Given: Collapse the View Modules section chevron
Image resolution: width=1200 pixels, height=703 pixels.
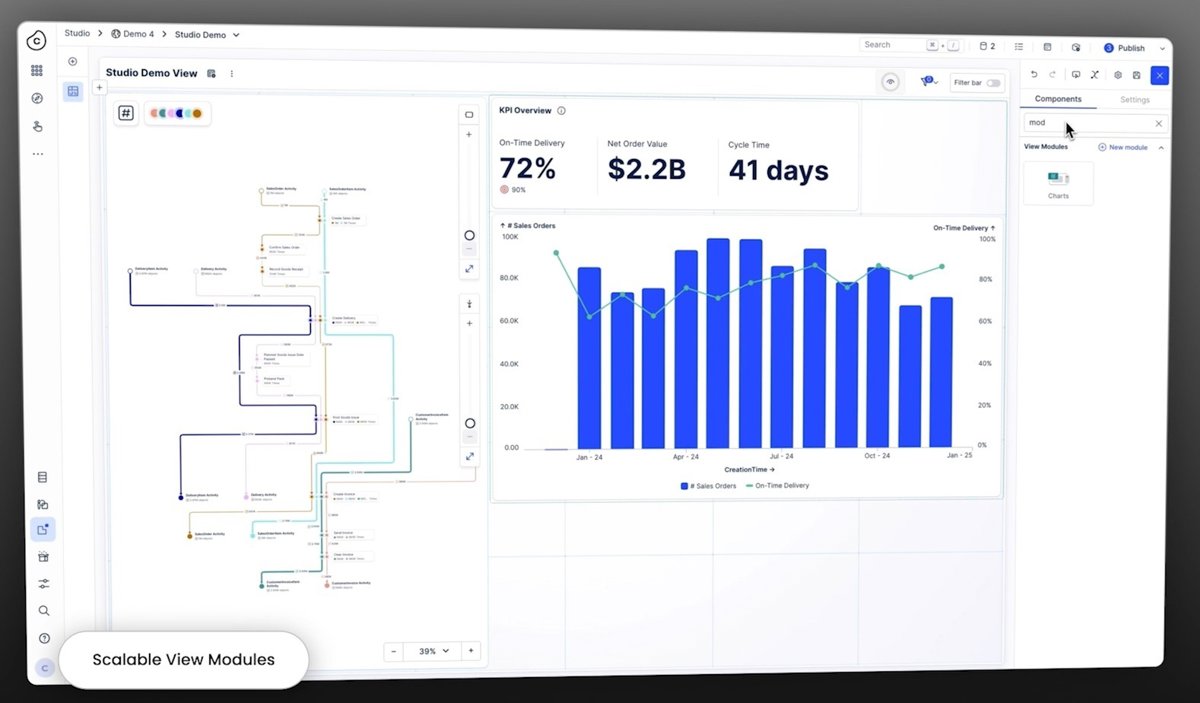Looking at the screenshot, I should coord(1161,147).
